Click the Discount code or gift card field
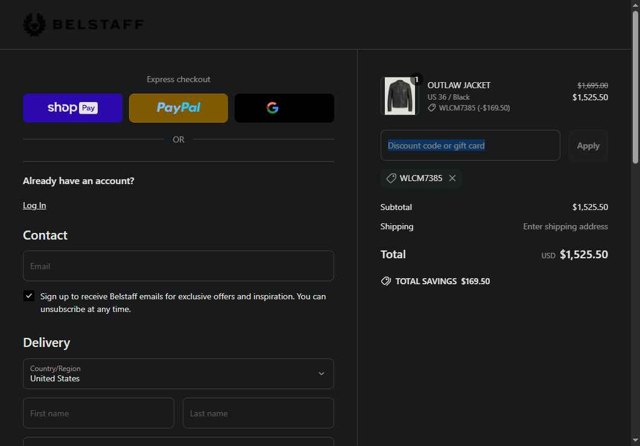Screen dimensions: 640x446 [x=470, y=145]
